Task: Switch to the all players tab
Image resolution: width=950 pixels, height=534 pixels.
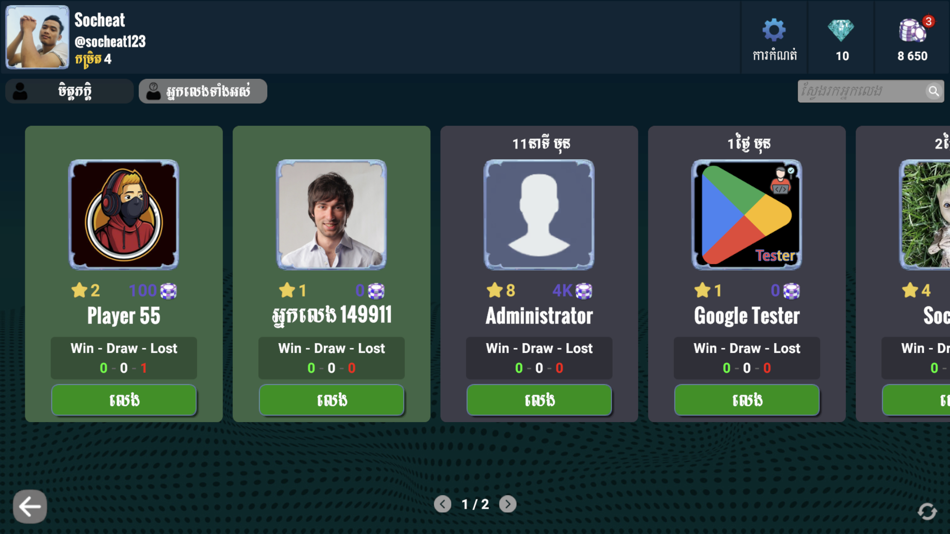Action: pos(203,92)
